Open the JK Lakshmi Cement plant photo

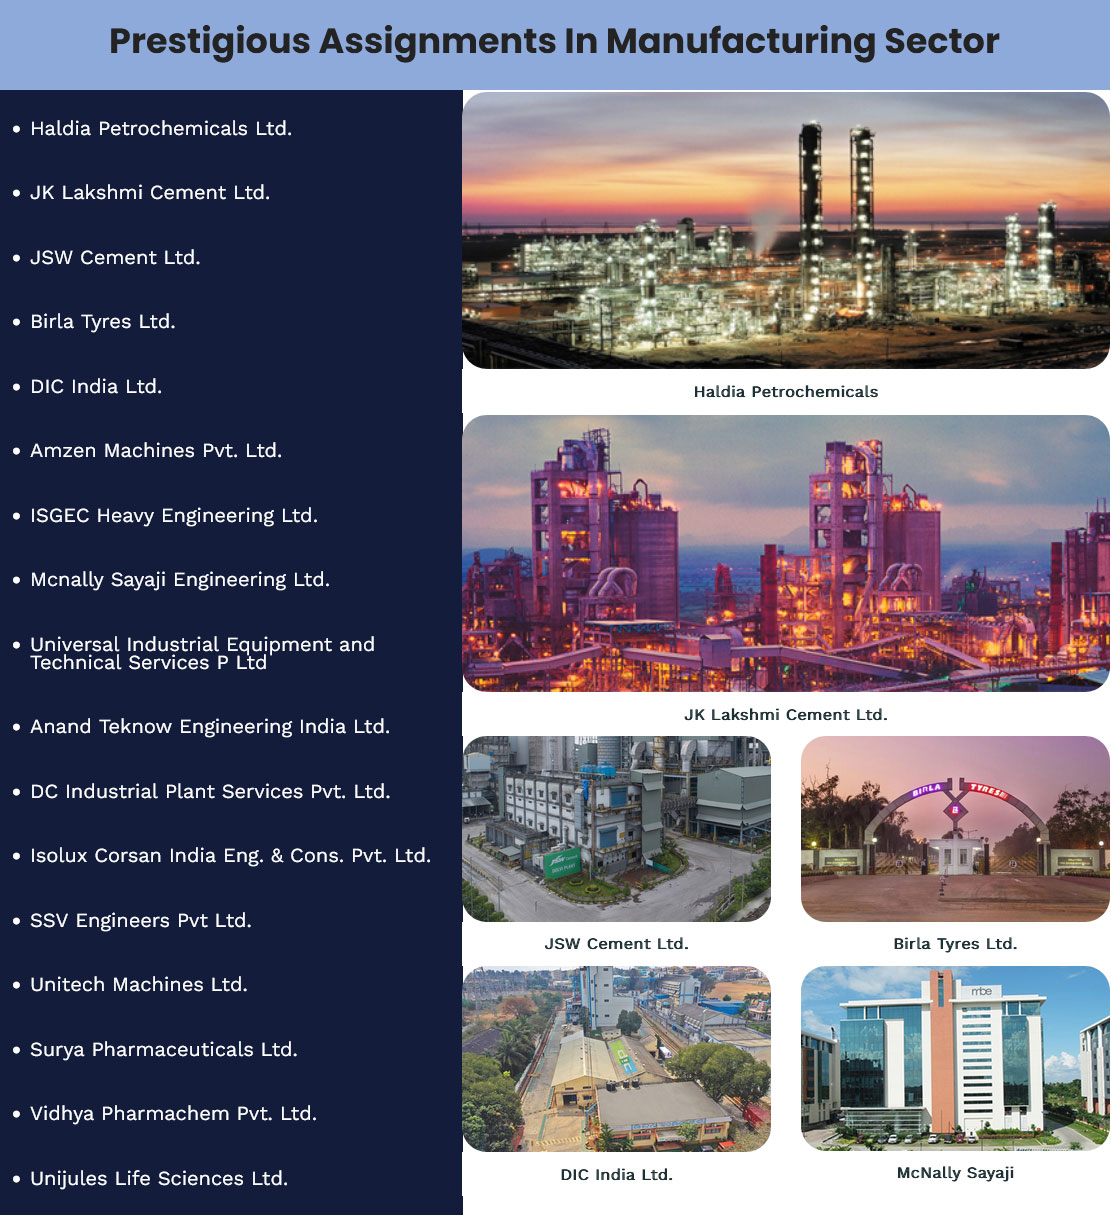786,553
